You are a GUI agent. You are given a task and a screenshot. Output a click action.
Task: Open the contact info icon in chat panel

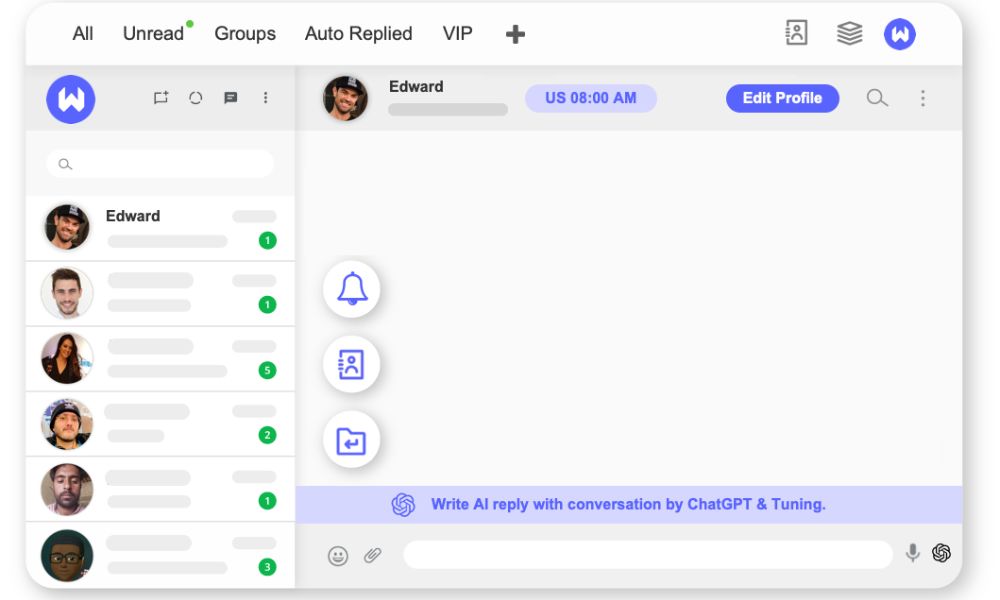[351, 364]
